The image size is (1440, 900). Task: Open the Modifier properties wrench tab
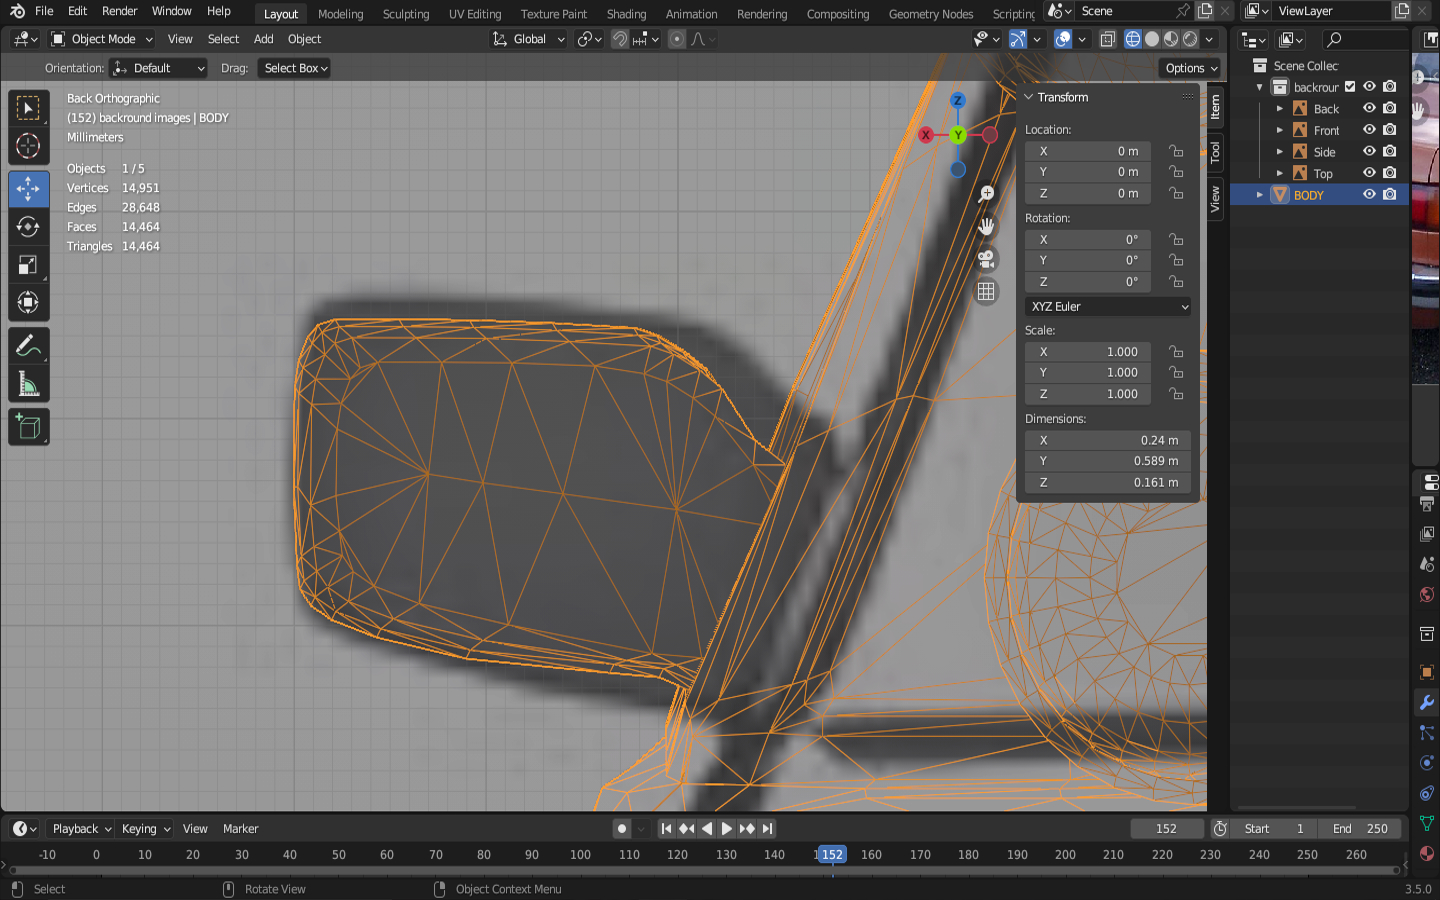(1427, 702)
